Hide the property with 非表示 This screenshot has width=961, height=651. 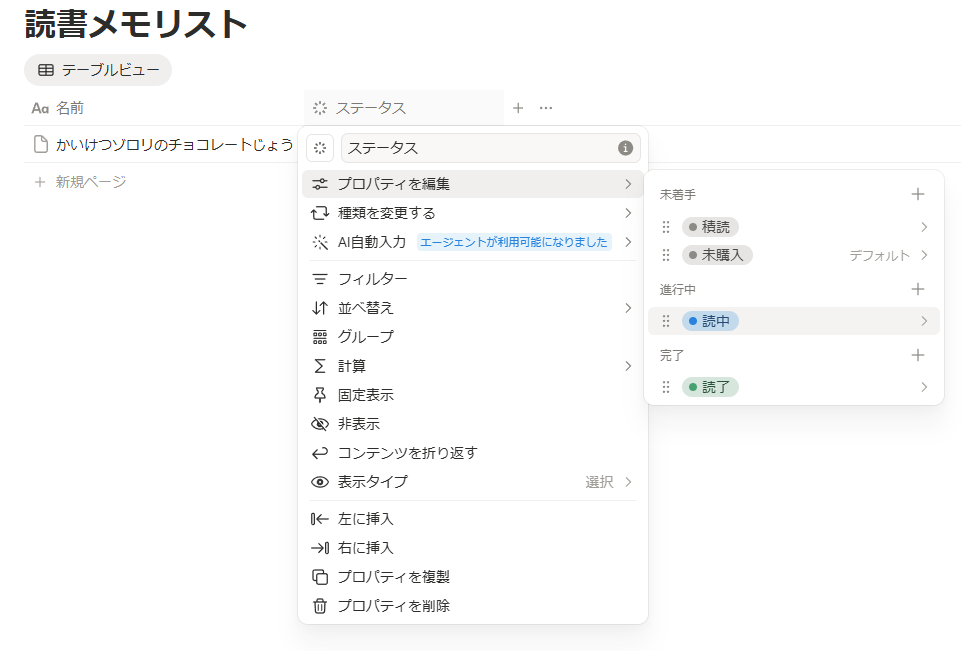359,424
